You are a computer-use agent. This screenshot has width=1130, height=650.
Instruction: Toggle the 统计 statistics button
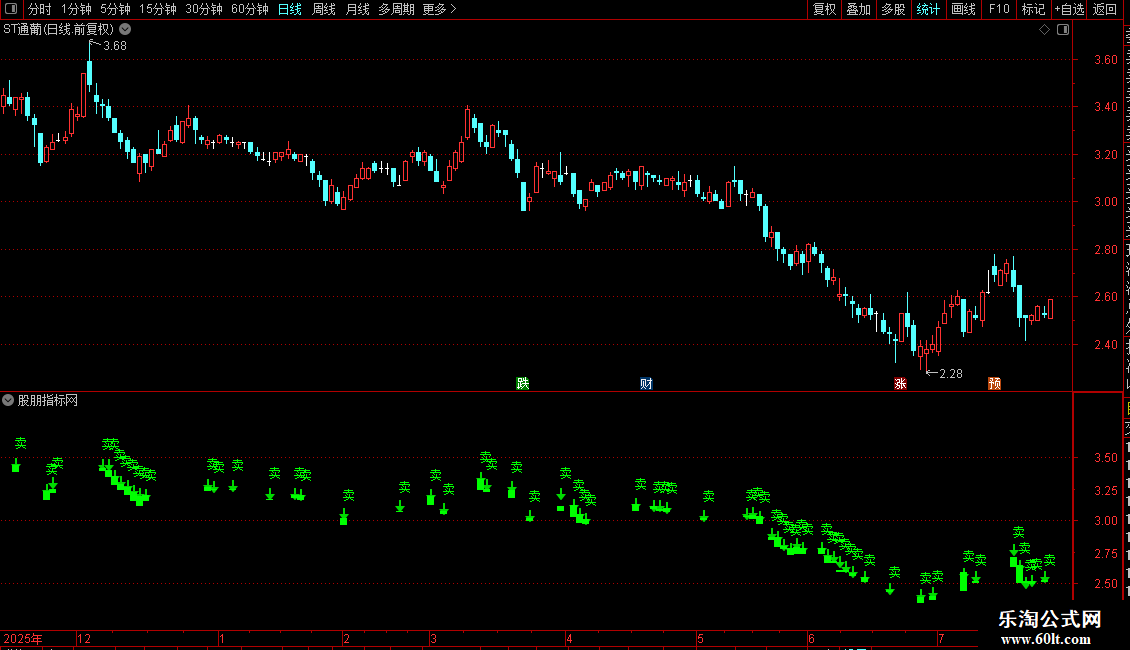click(927, 9)
